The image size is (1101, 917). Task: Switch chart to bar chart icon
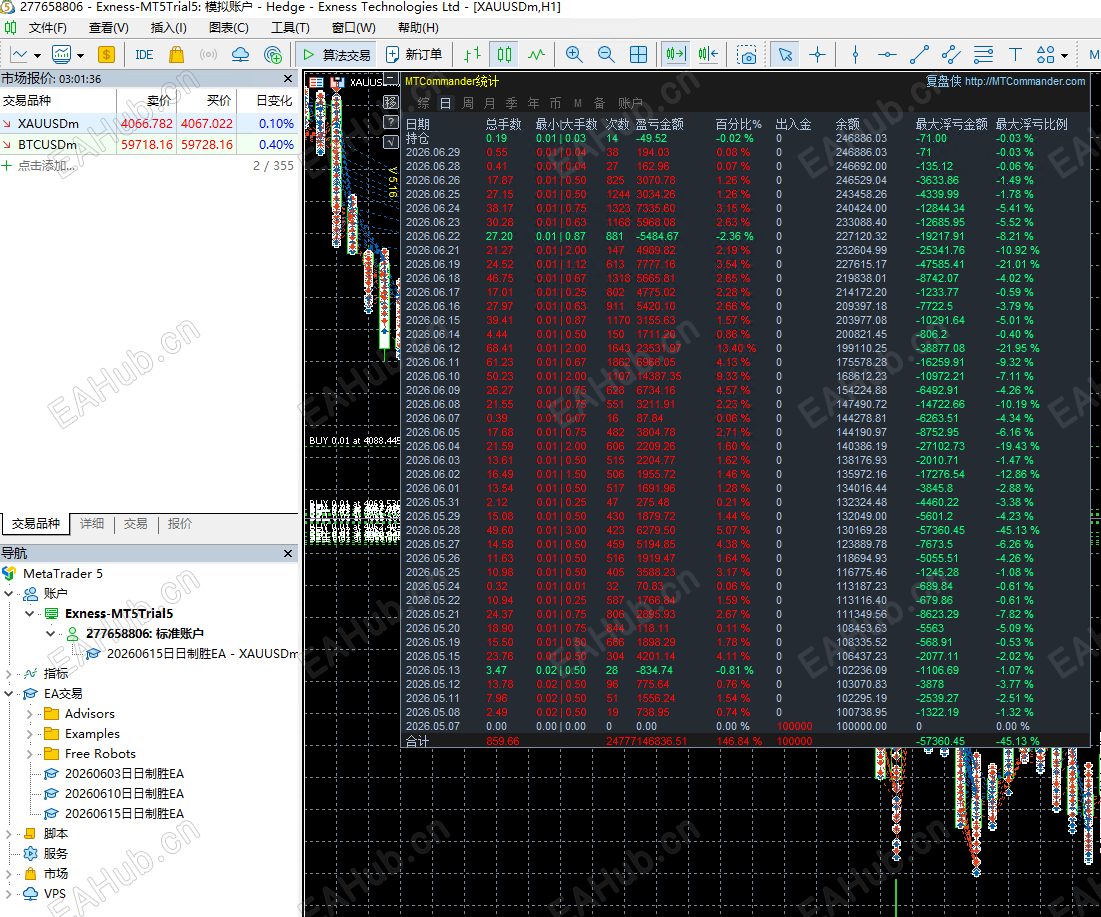473,55
